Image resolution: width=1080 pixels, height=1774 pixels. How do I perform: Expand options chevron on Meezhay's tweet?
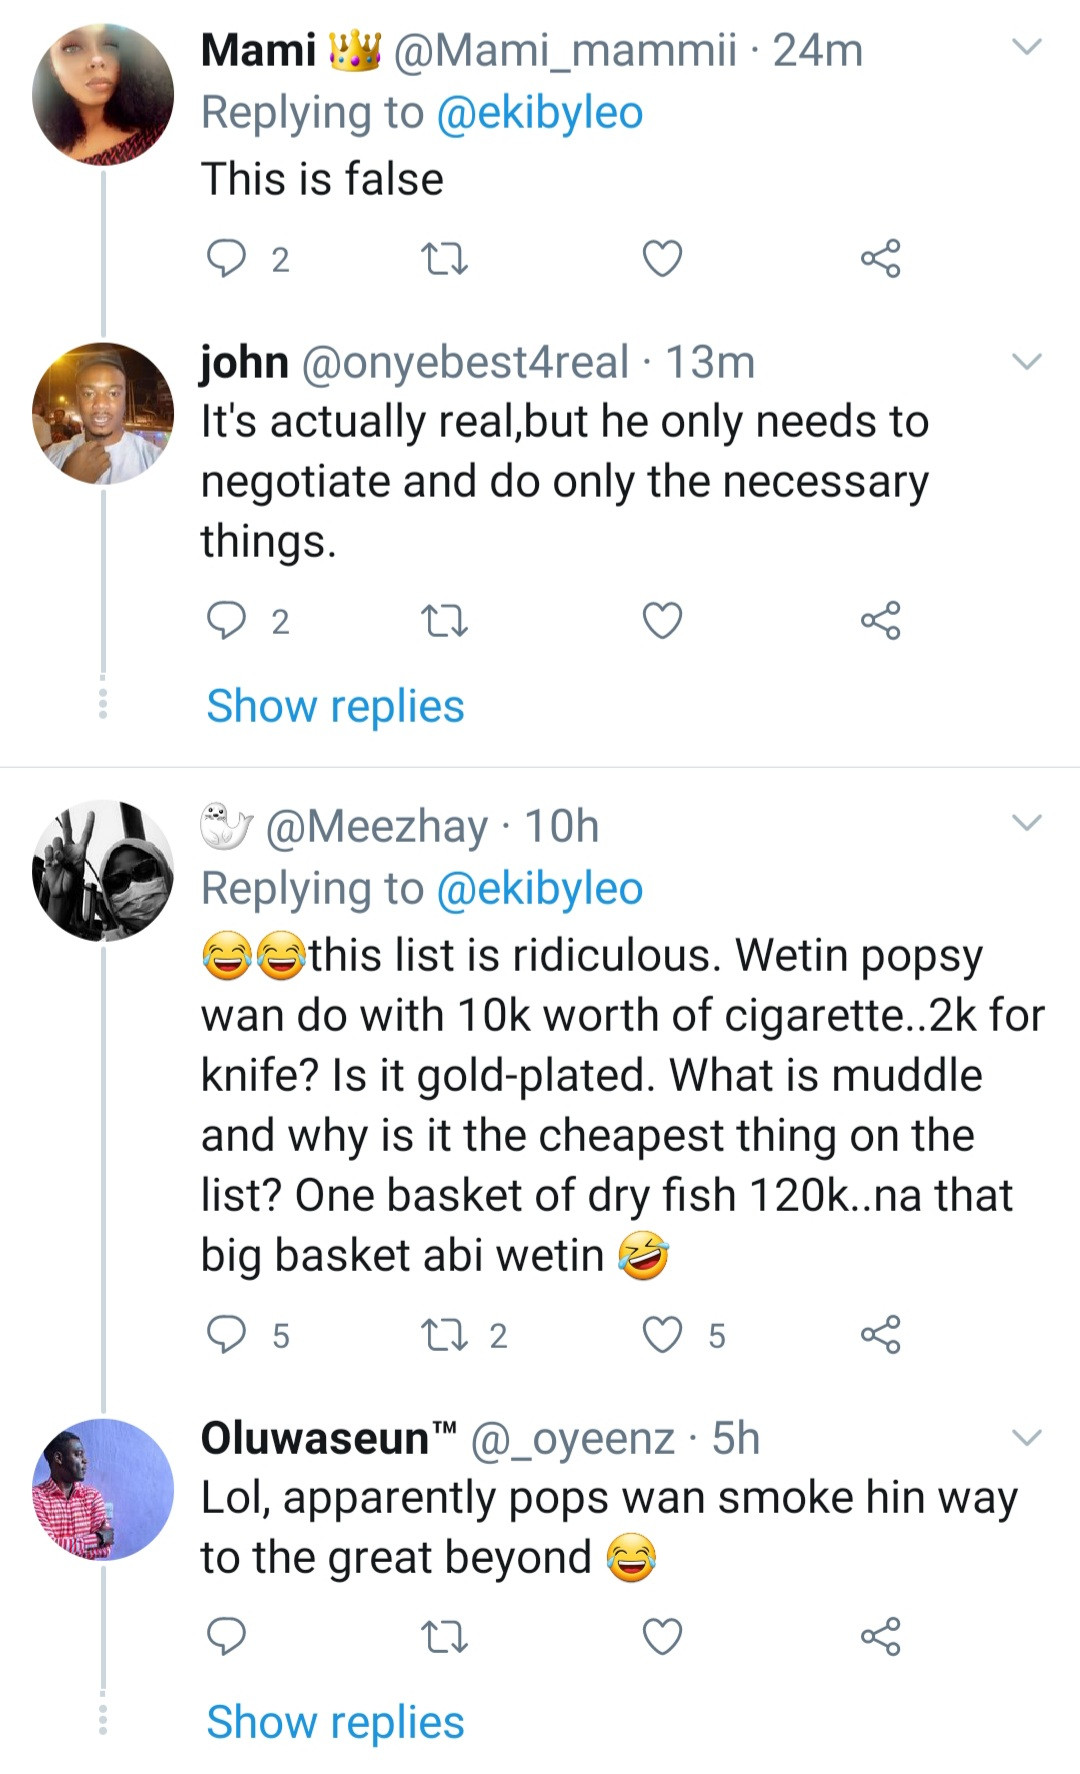[x=1027, y=823]
